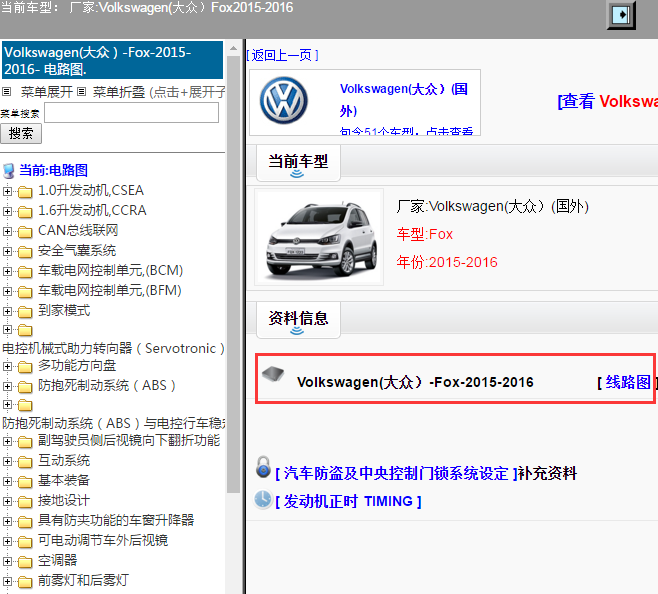Screen dimensions: 658x594
Task: Expand the CAN总线联网 tree node
Action: (x=7, y=231)
